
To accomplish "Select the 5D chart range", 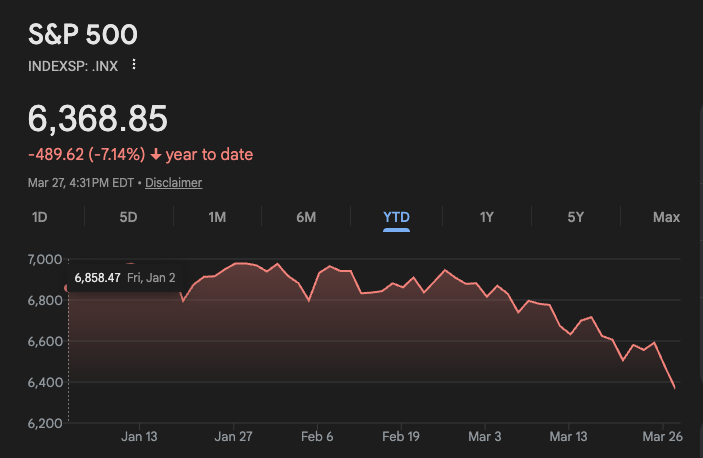I will pos(128,217).
